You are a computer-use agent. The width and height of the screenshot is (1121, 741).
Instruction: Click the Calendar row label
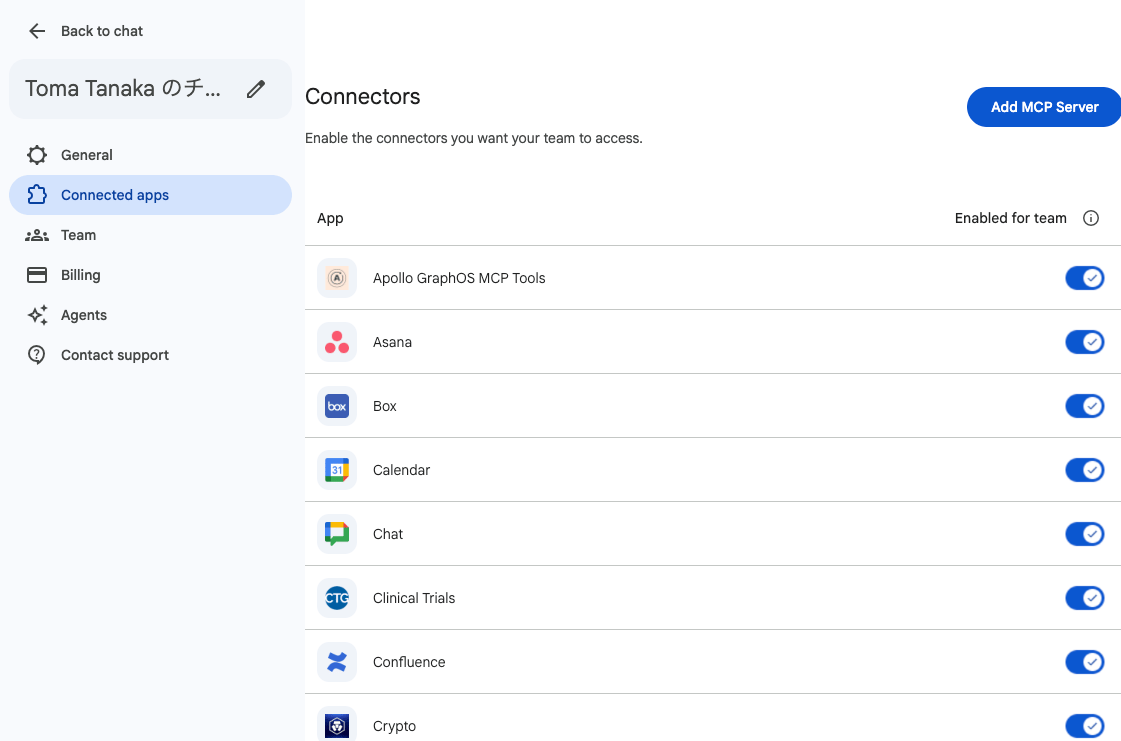[x=402, y=470]
